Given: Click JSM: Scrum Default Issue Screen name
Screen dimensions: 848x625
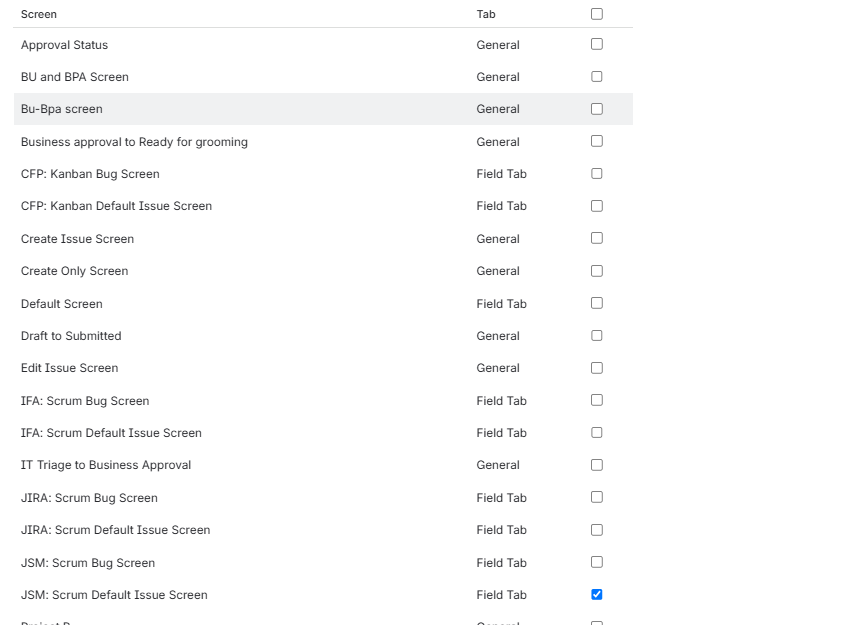Looking at the screenshot, I should 114,595.
